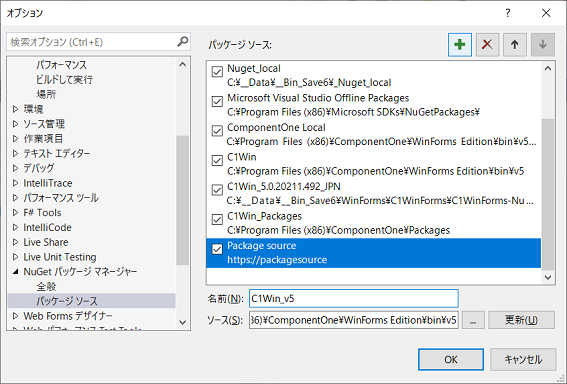Select the 場所 tree item
This screenshot has height=384, width=567.
pyautogui.click(x=46, y=94)
